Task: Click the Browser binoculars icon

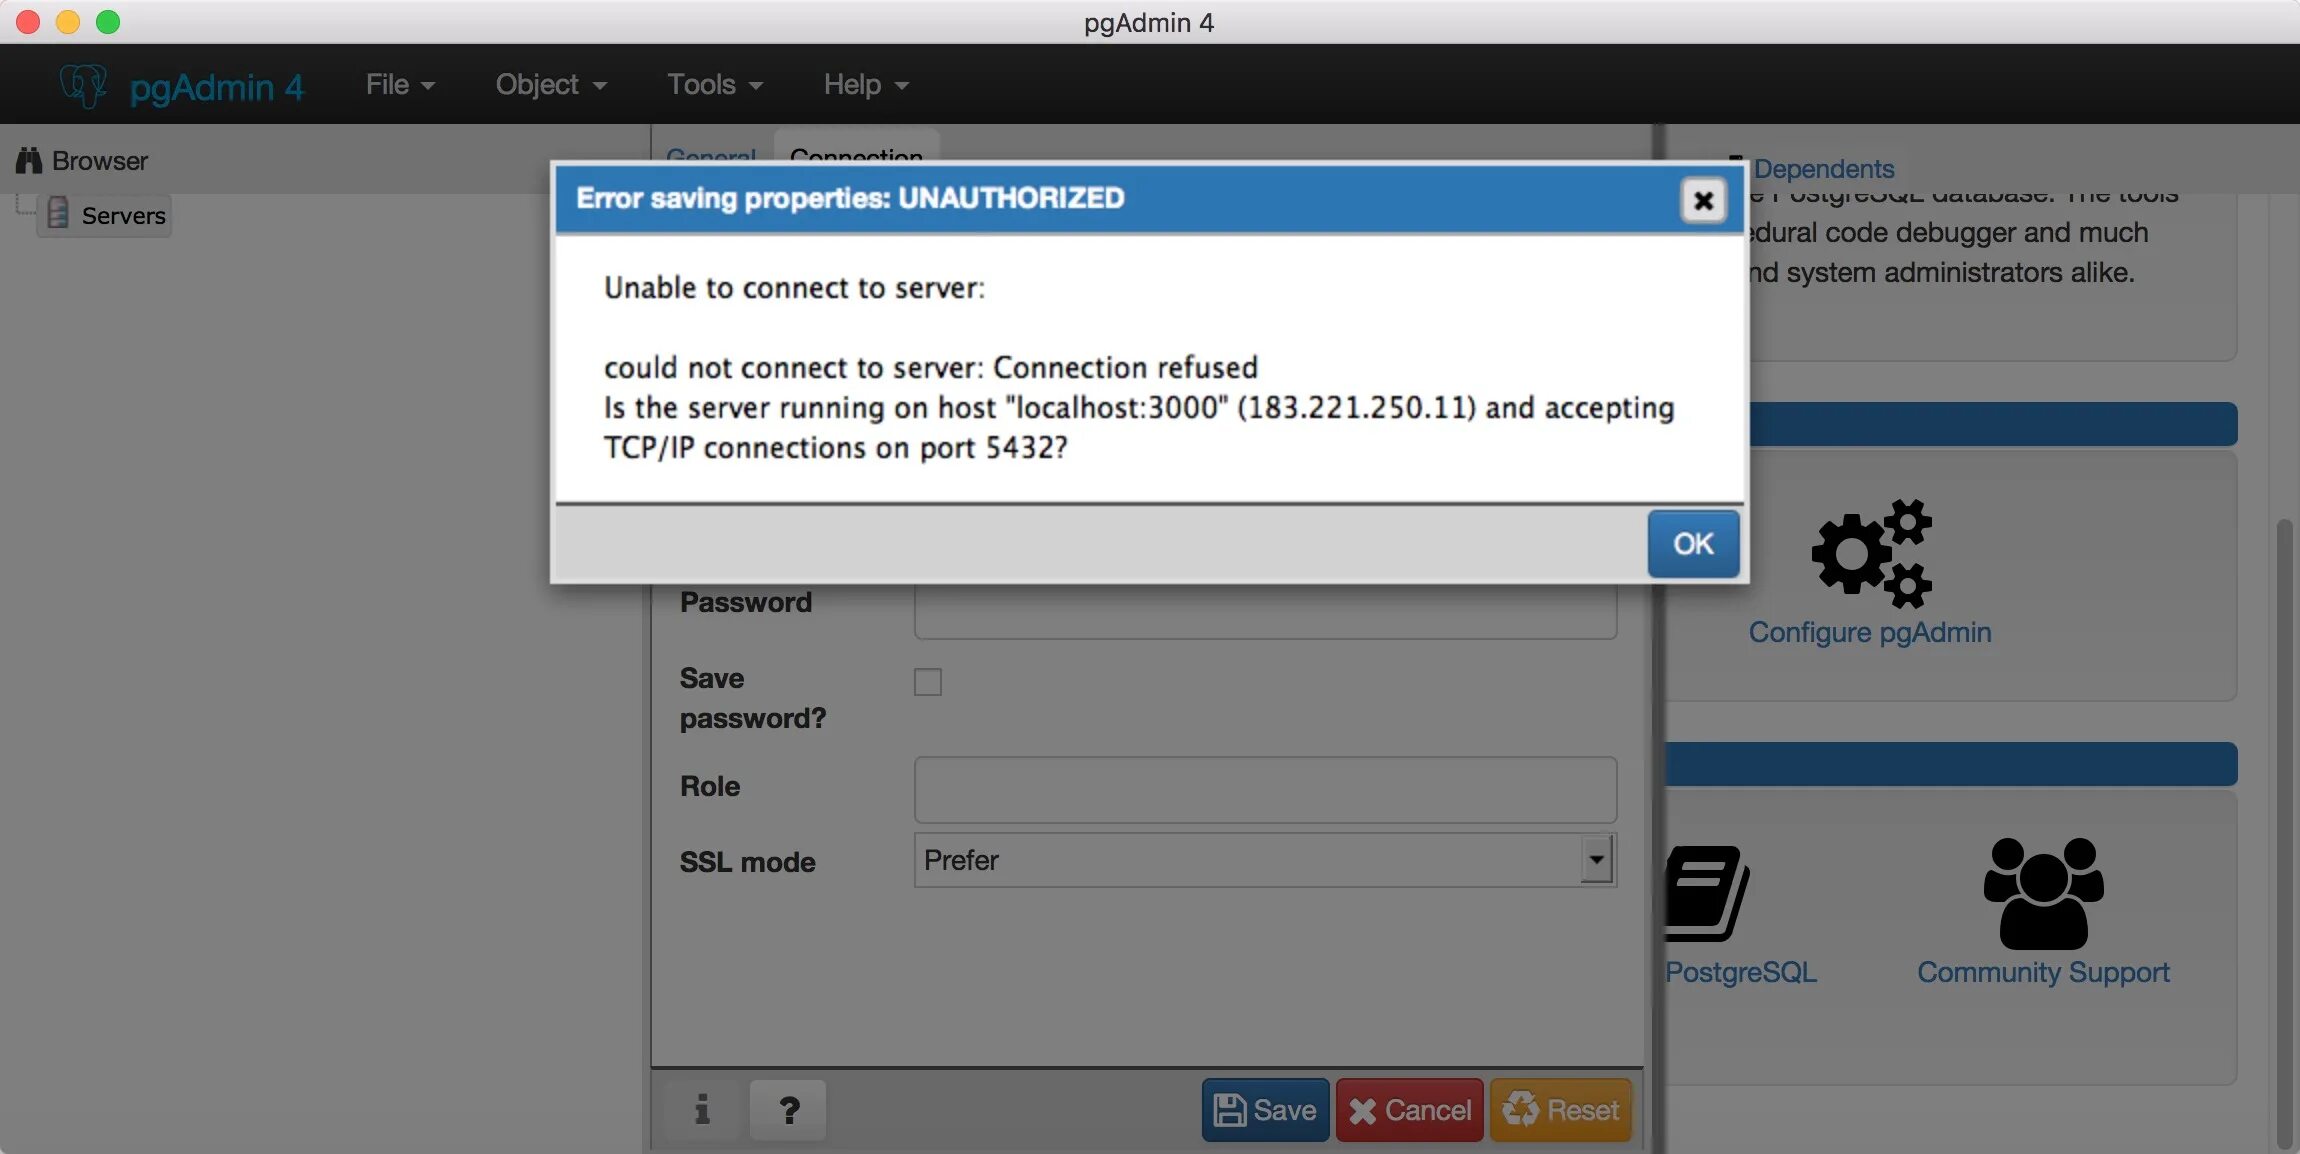Action: pyautogui.click(x=29, y=161)
